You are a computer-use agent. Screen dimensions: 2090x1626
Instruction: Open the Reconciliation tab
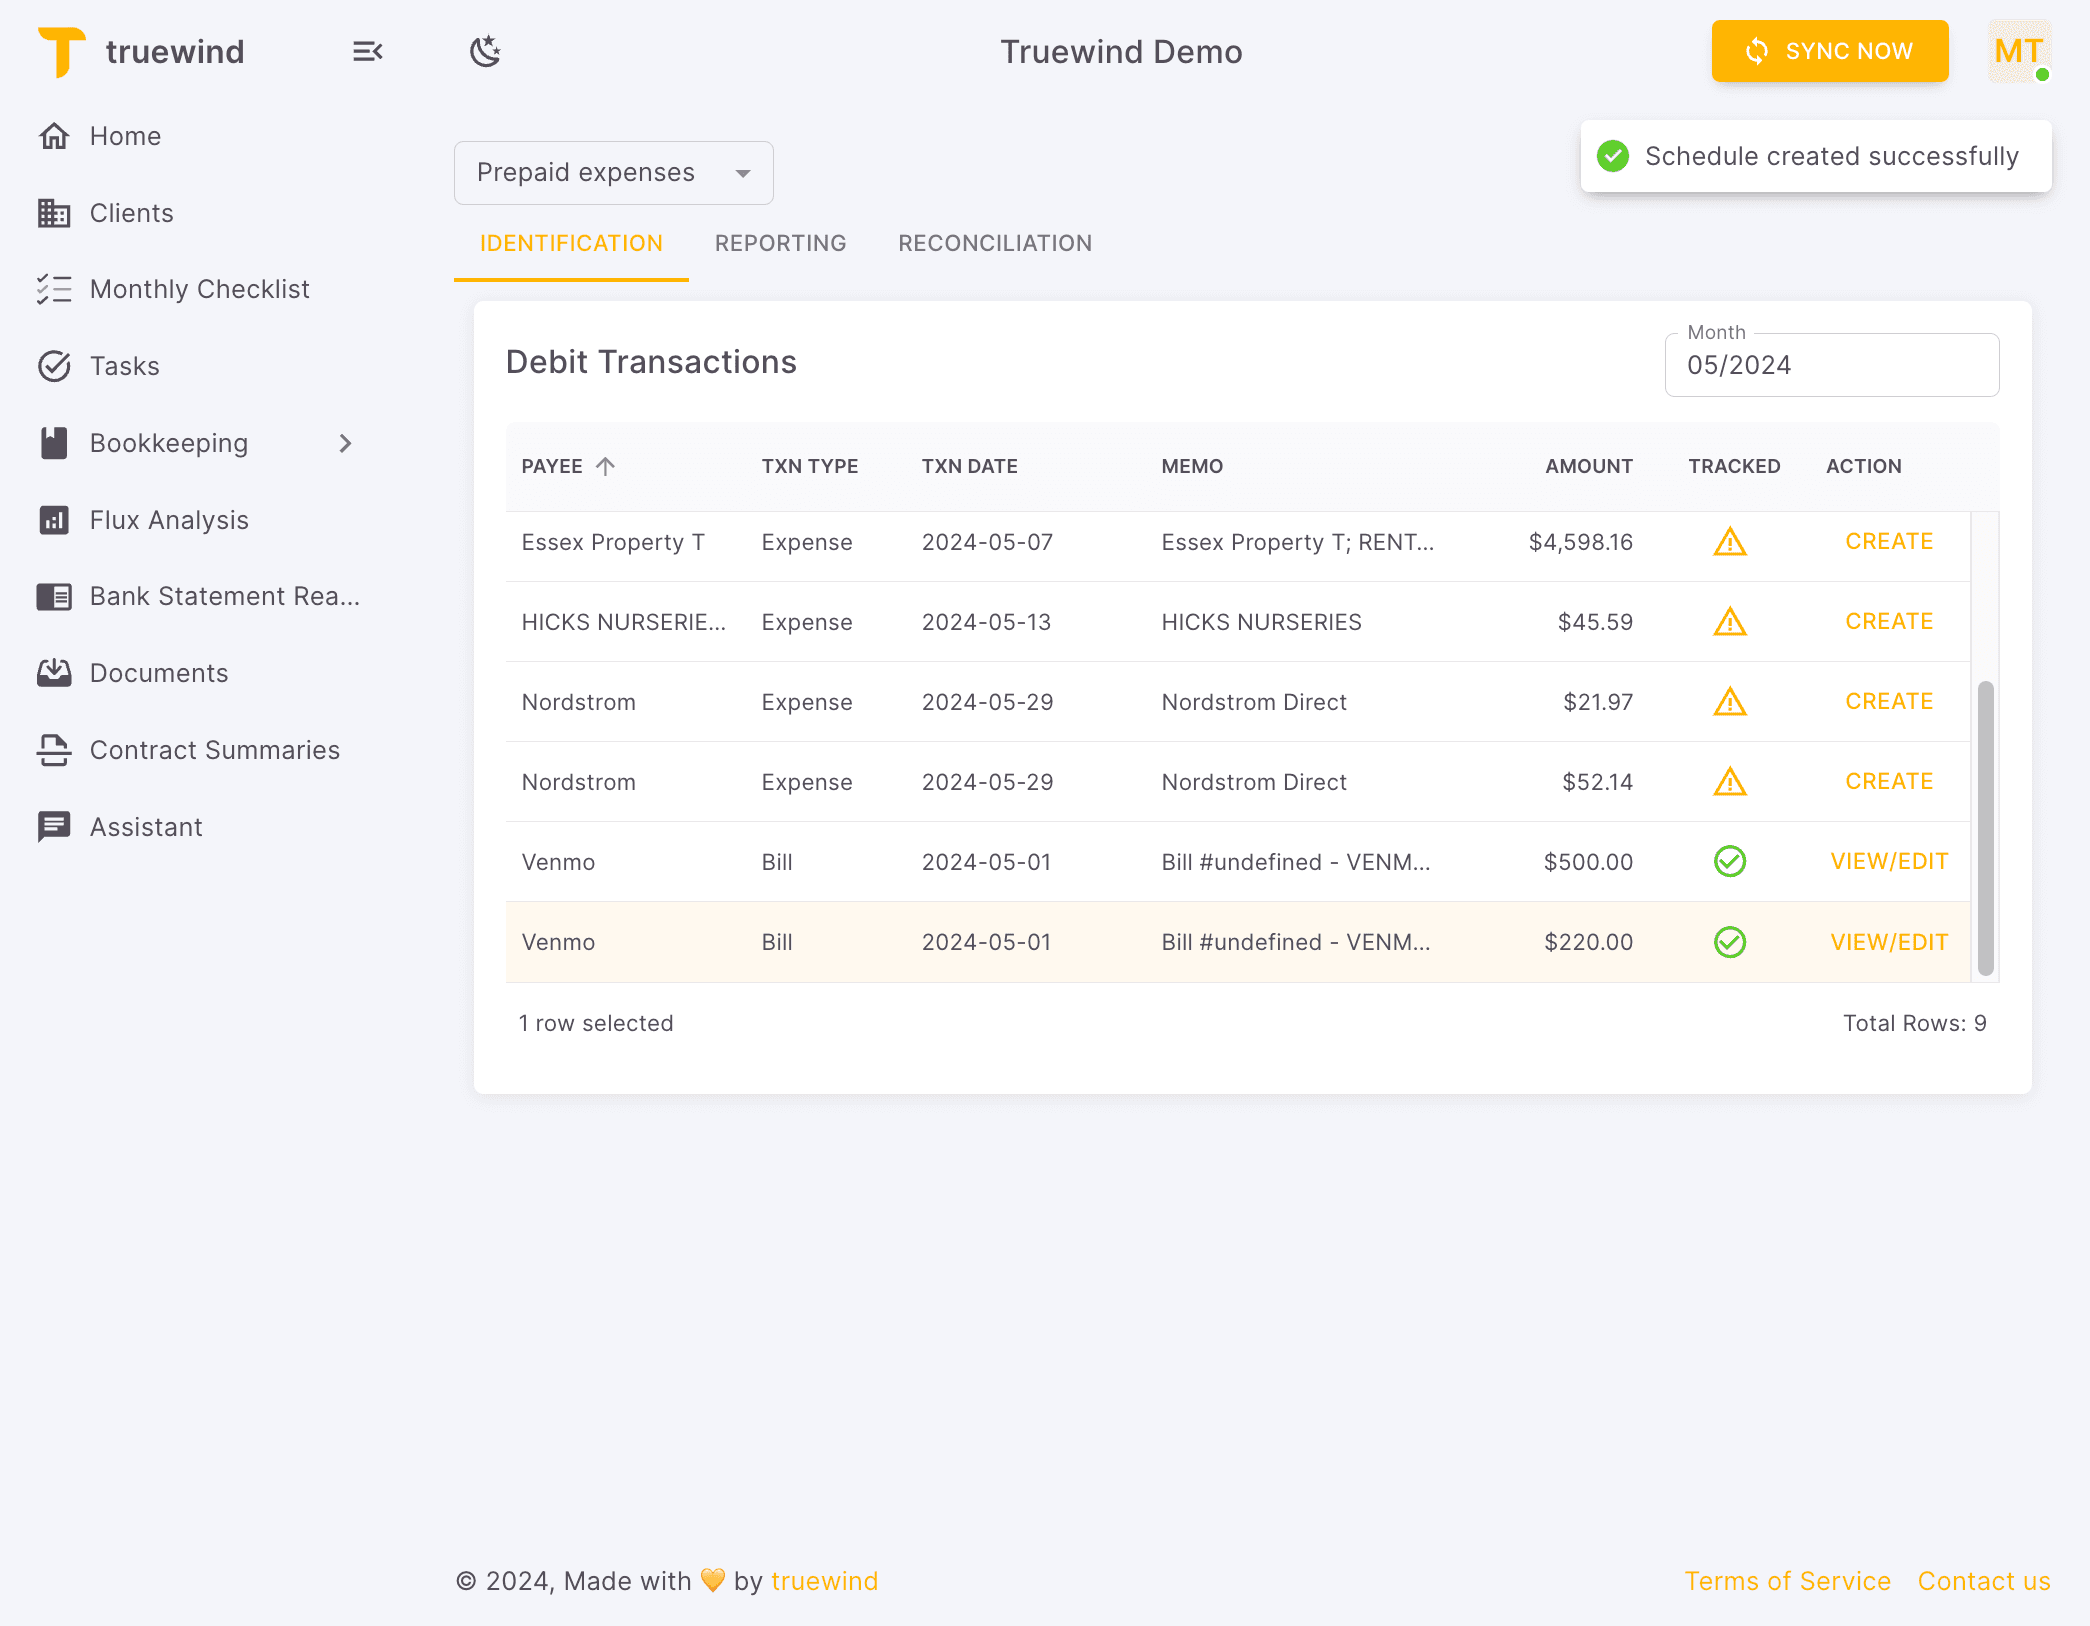tap(994, 242)
